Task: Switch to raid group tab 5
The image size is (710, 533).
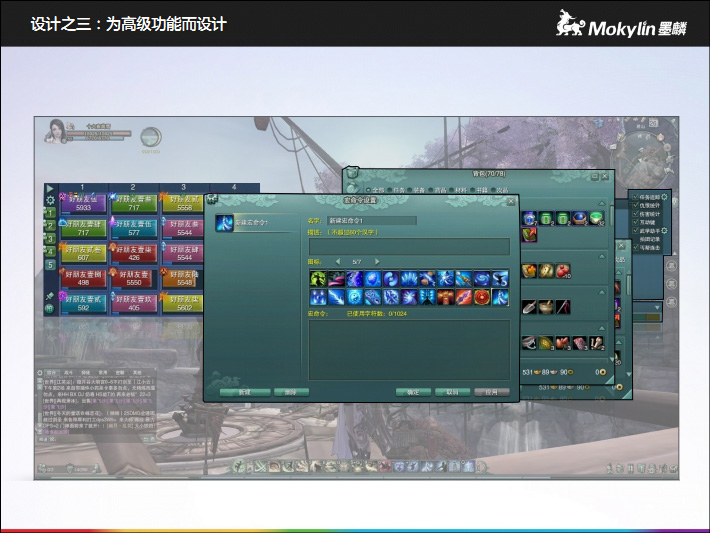Action: coord(49,265)
